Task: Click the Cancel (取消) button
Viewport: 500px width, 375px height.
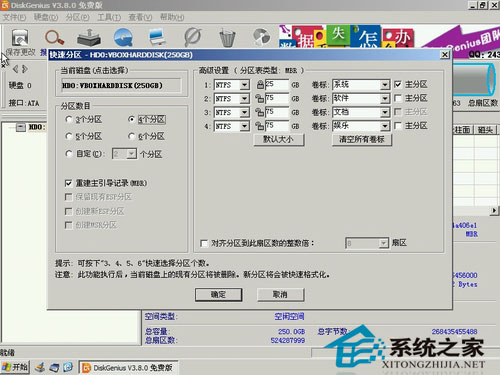Action: pos(280,295)
